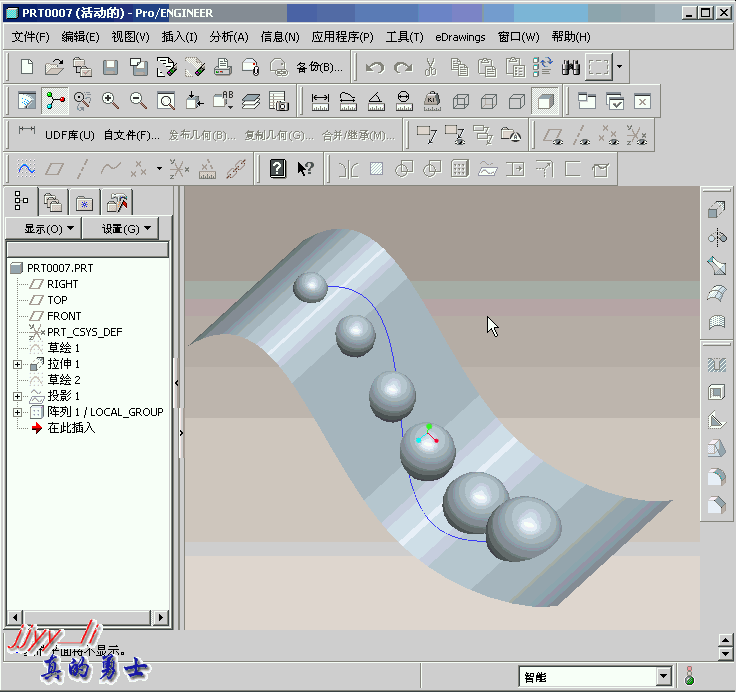Image resolution: width=736 pixels, height=692 pixels.
Task: Toggle shaded display mode
Action: click(x=545, y=101)
